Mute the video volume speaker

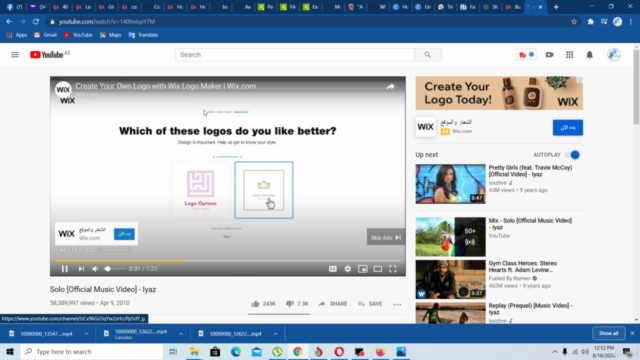(x=95, y=269)
